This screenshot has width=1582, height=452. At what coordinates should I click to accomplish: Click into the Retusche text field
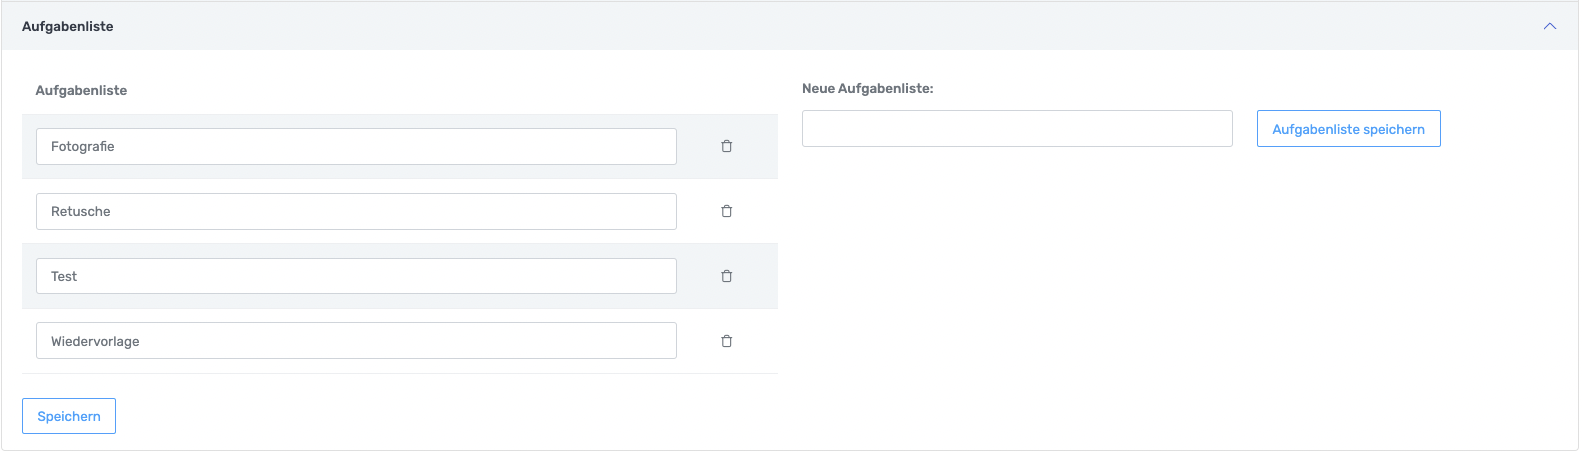pyautogui.click(x=356, y=211)
